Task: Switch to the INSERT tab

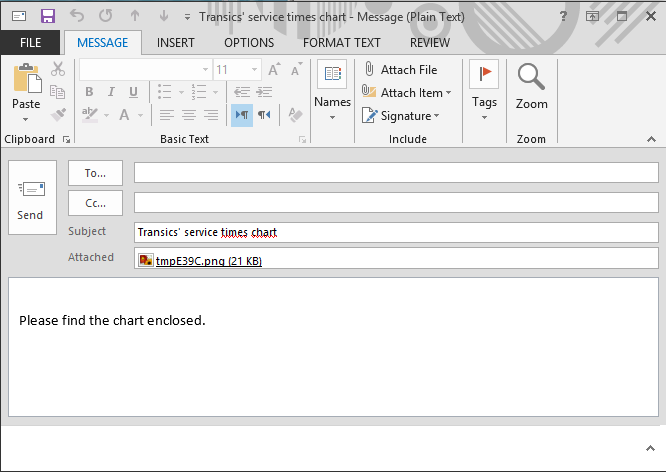Action: [176, 43]
